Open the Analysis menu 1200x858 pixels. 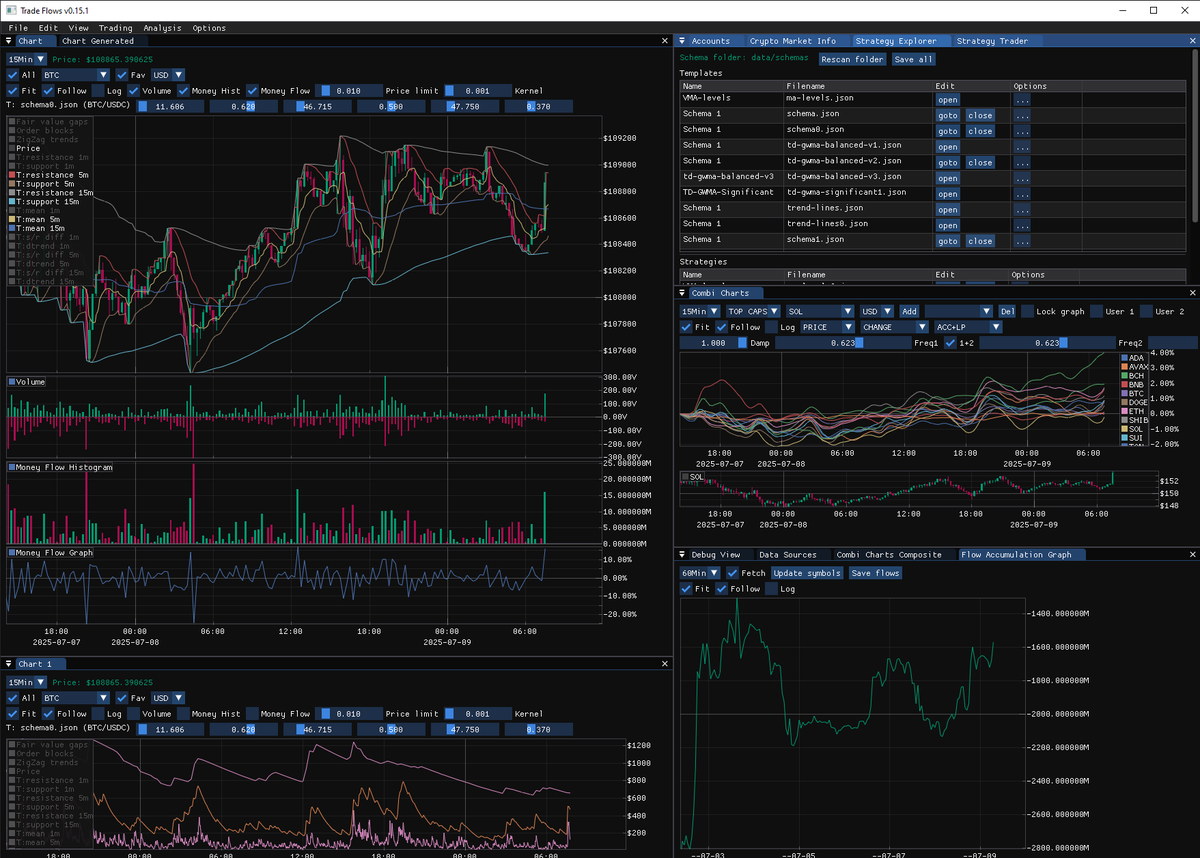[162, 28]
